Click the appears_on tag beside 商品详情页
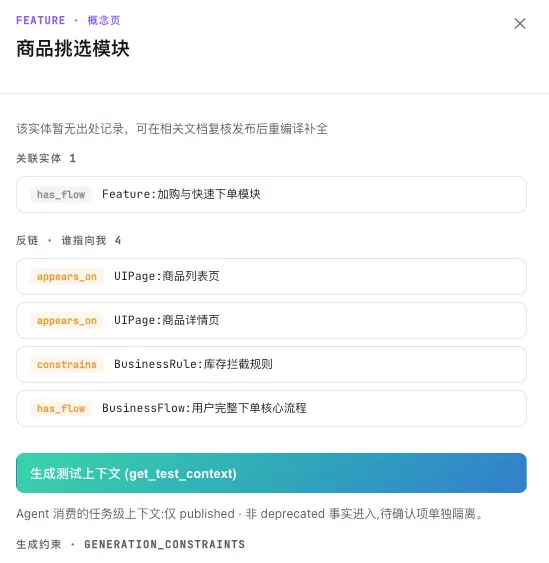This screenshot has width=549, height=563. (x=67, y=320)
